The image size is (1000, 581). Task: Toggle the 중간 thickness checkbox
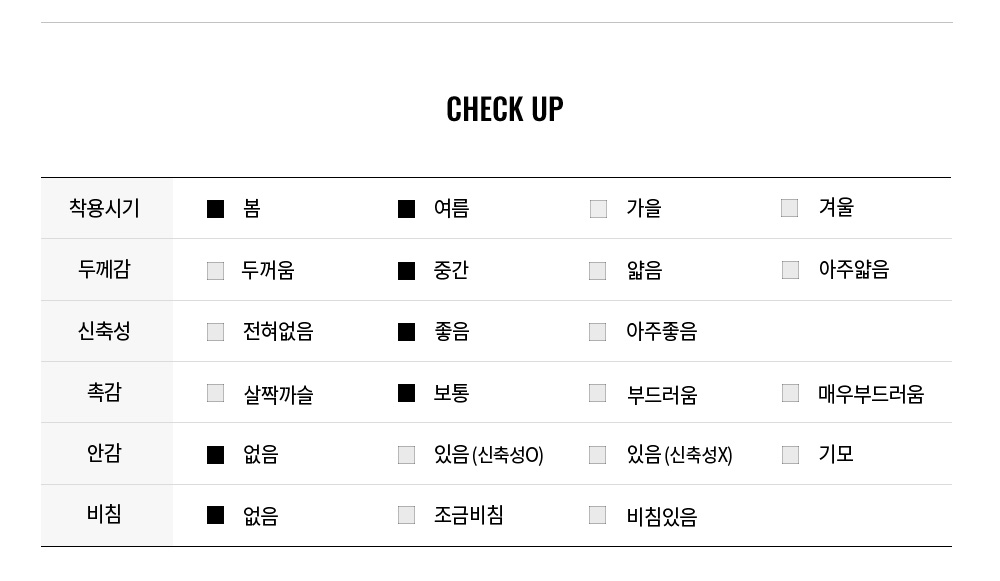pyautogui.click(x=406, y=270)
